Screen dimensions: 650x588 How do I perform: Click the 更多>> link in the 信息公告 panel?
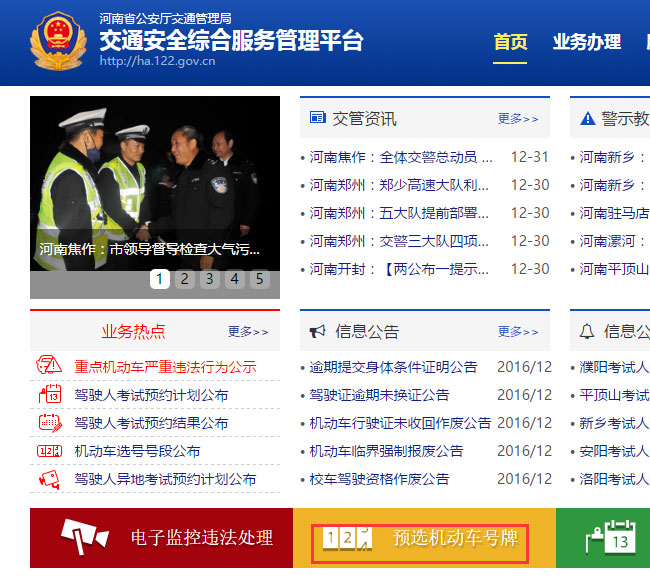tap(518, 331)
